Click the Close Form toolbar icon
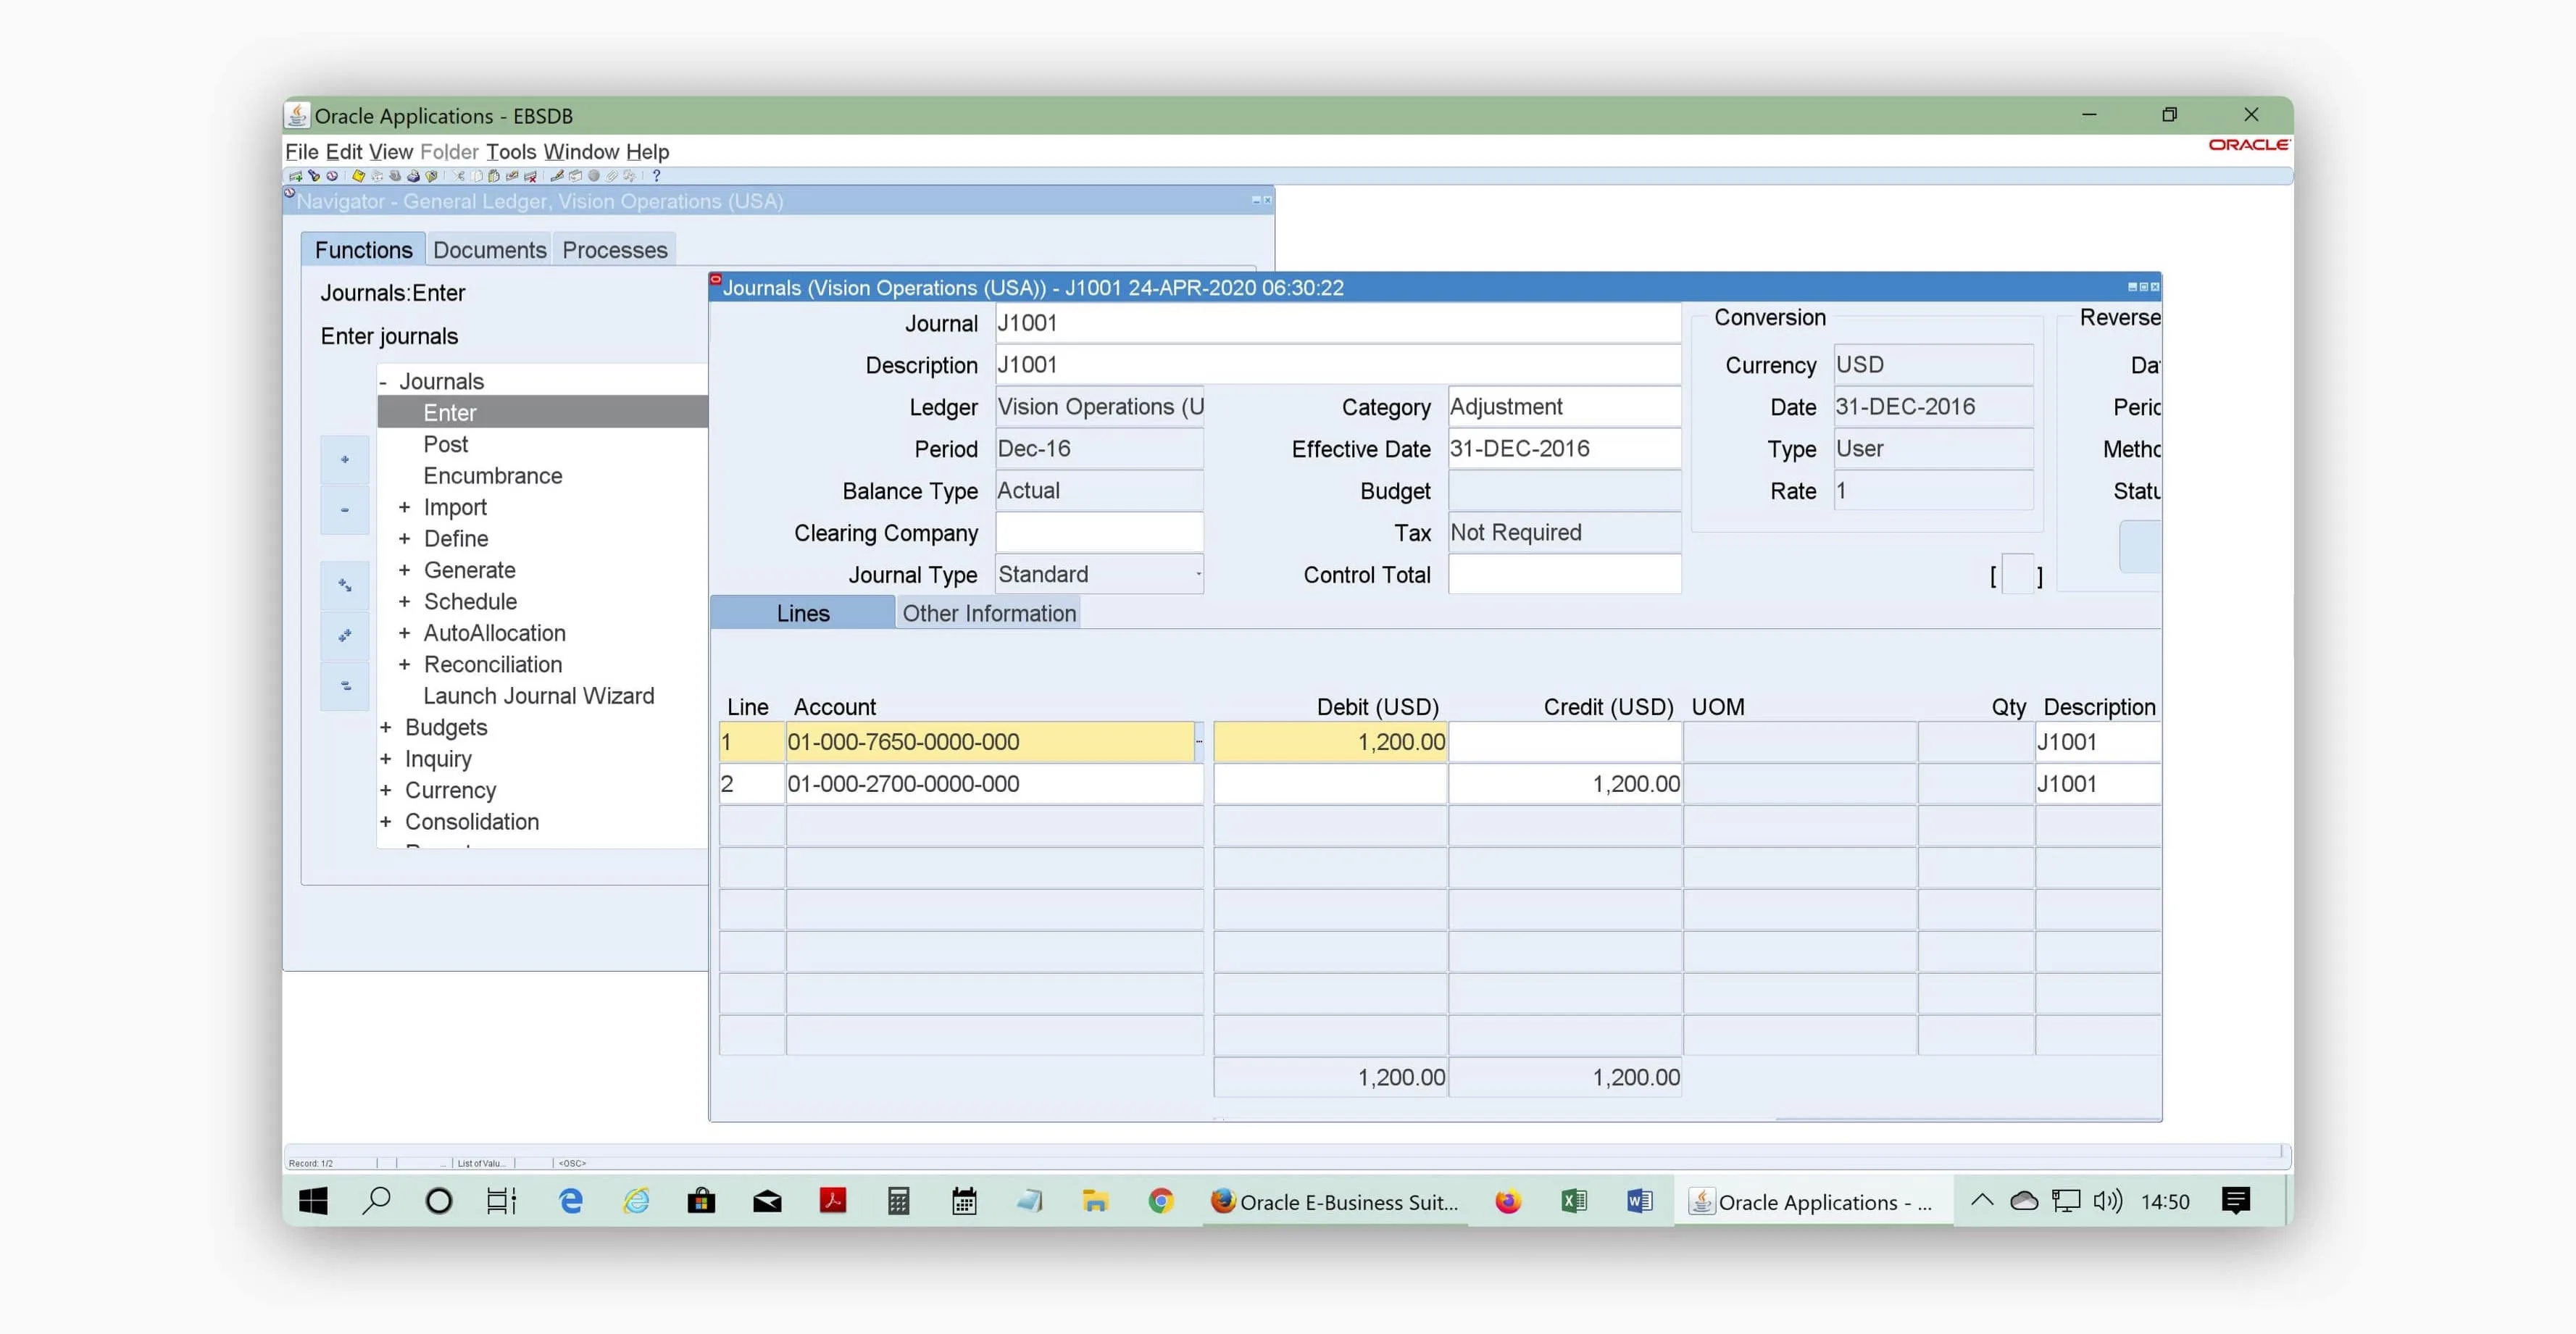The width and height of the screenshot is (2576, 1334). pos(431,176)
